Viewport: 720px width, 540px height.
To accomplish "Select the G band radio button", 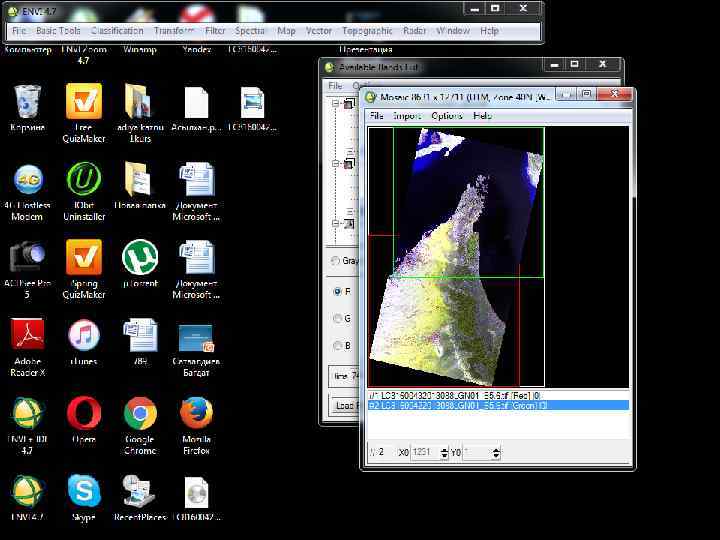I will (338, 318).
